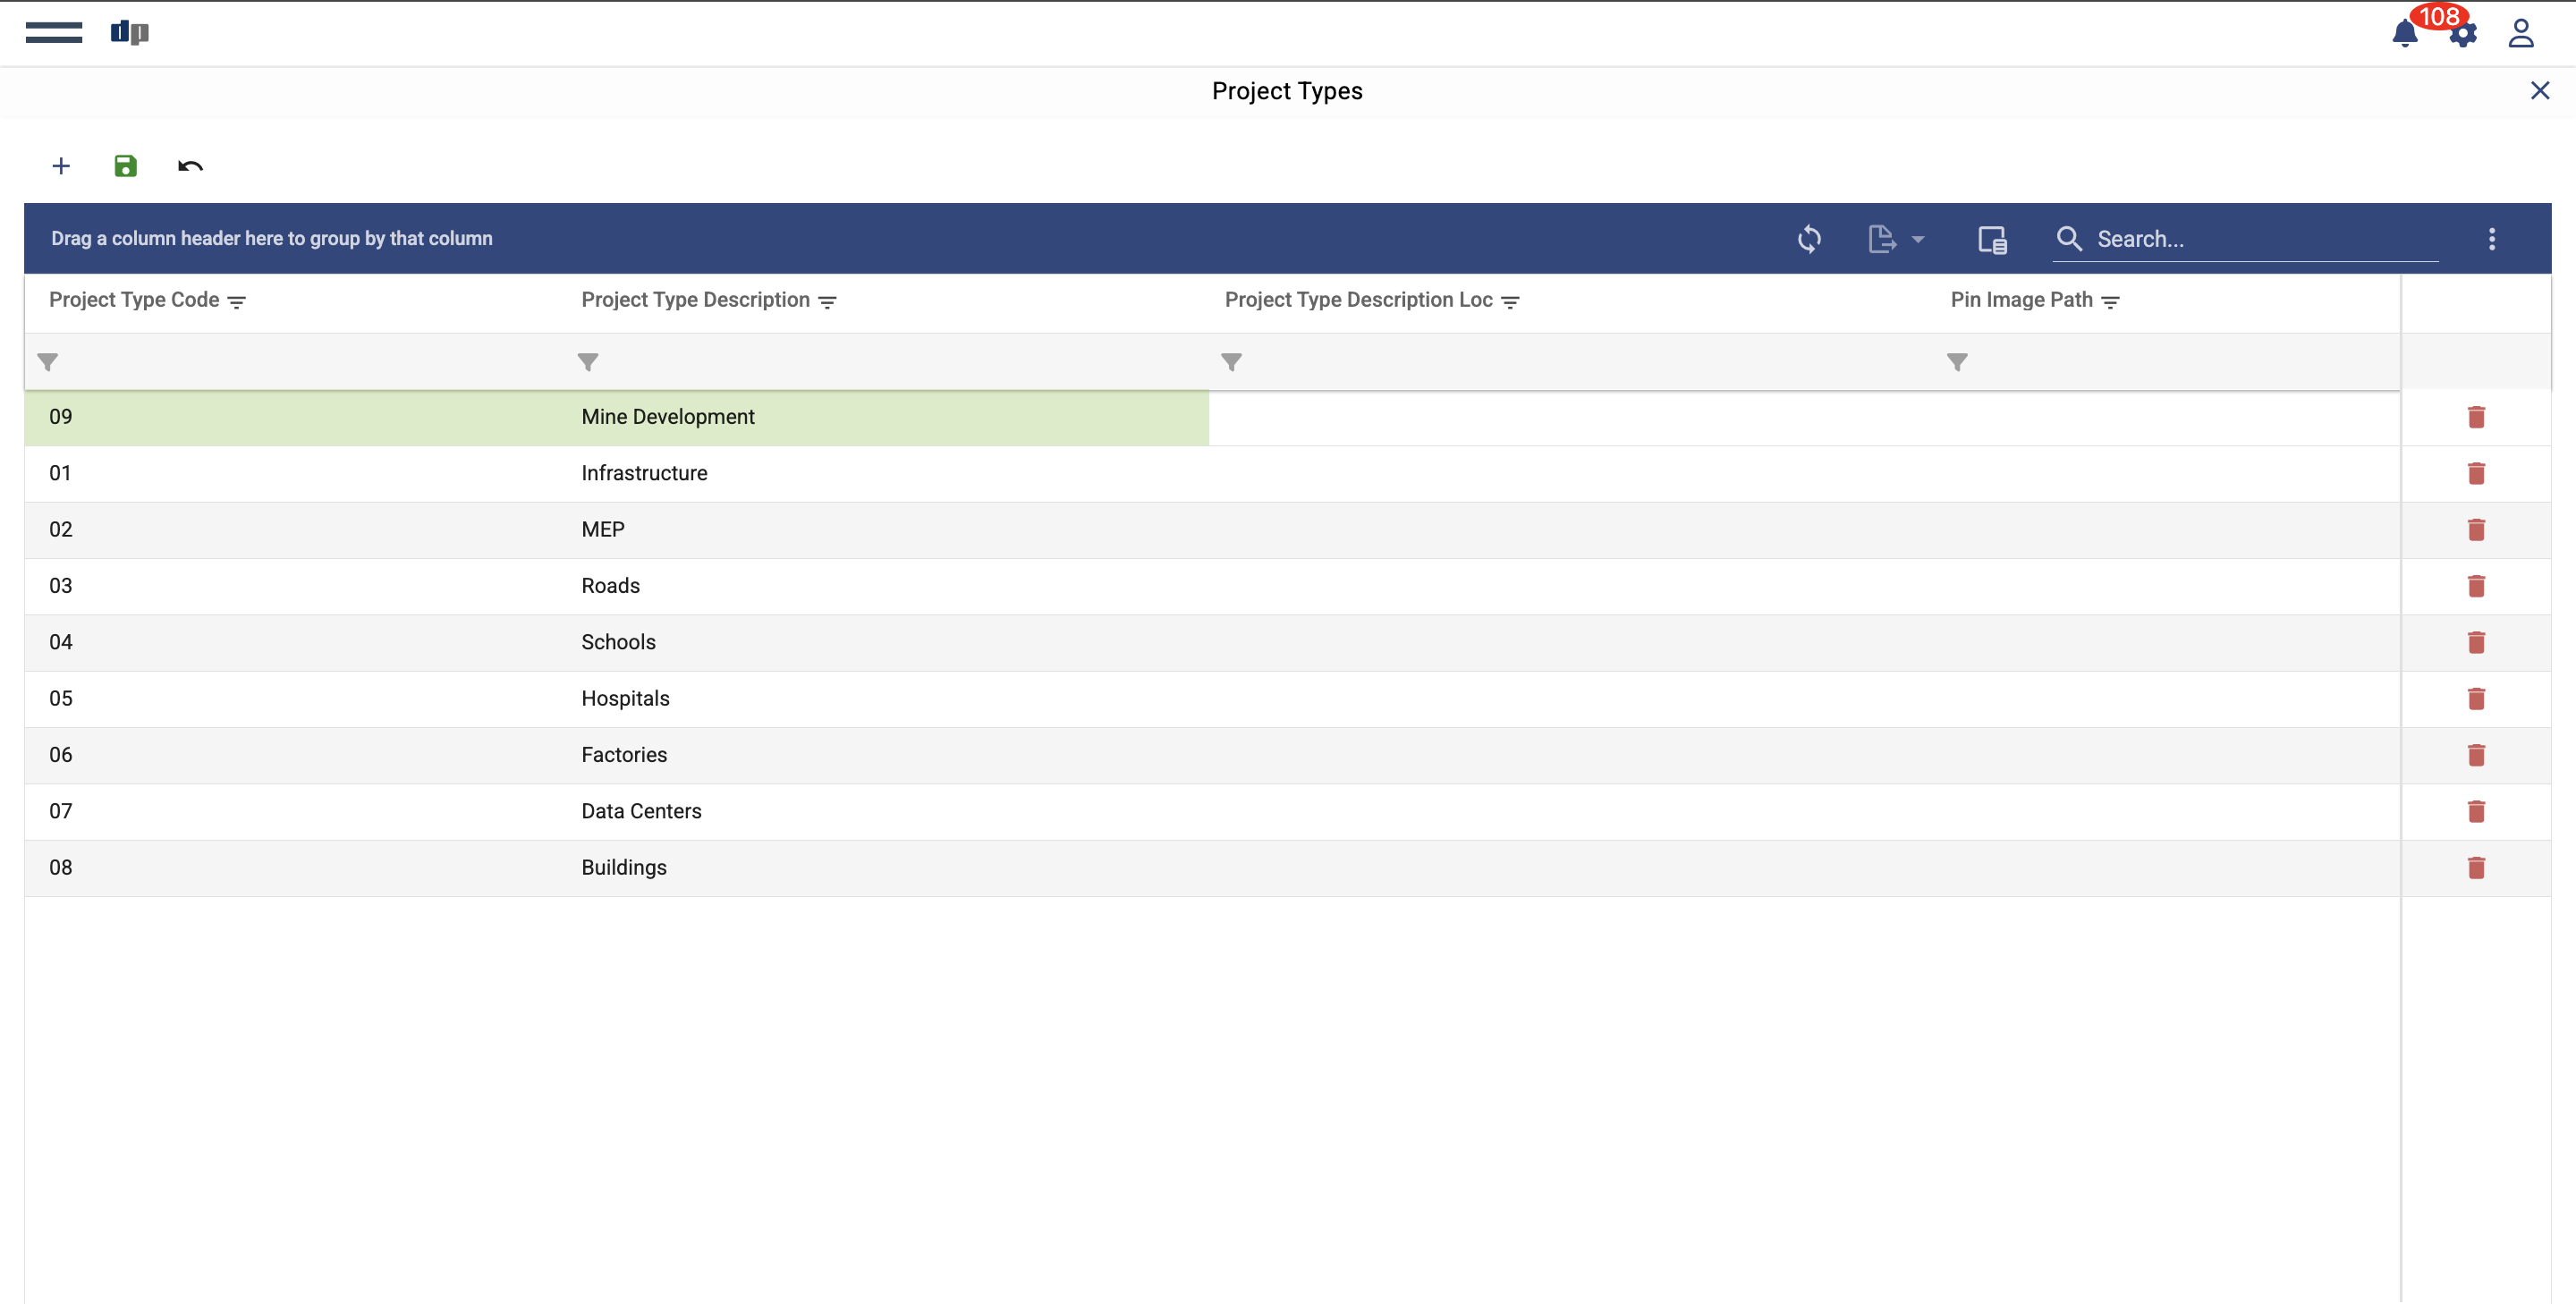Click the refresh icon in the grid header
The width and height of the screenshot is (2576, 1304).
click(1809, 239)
